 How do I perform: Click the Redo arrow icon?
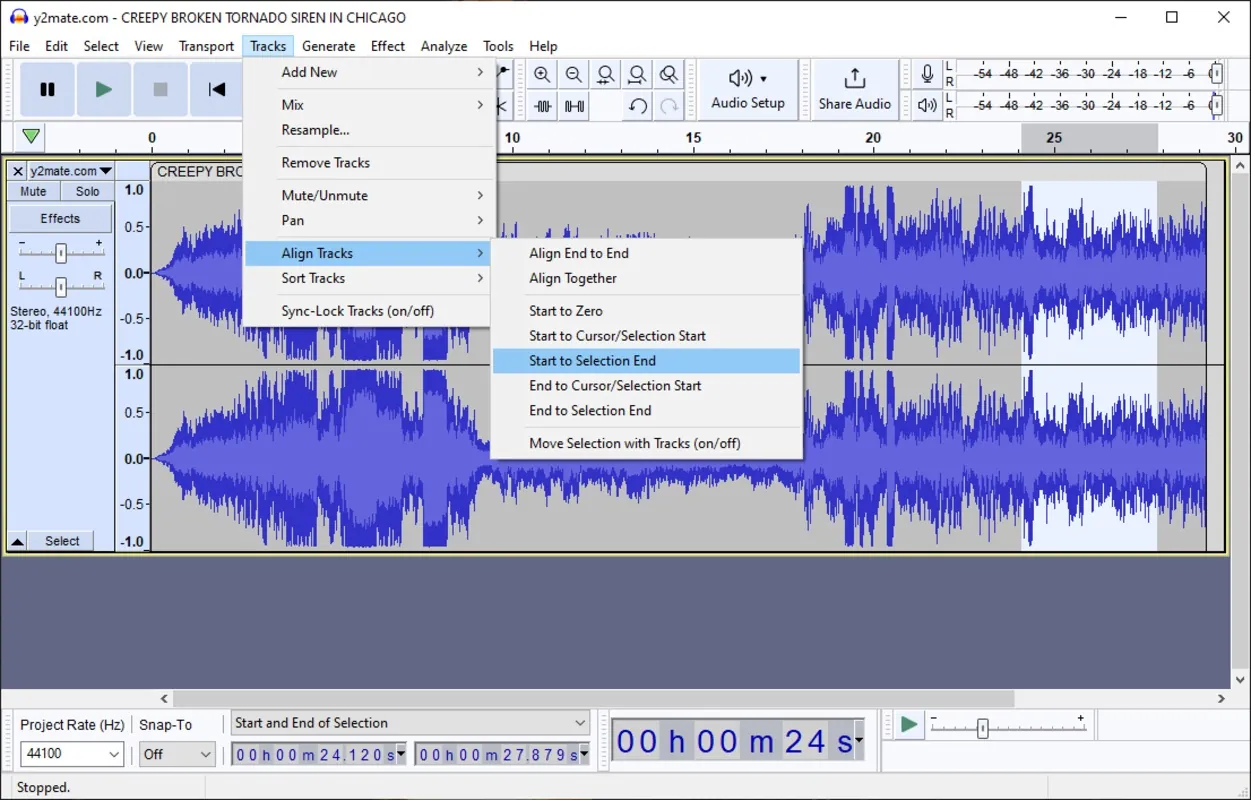(669, 106)
